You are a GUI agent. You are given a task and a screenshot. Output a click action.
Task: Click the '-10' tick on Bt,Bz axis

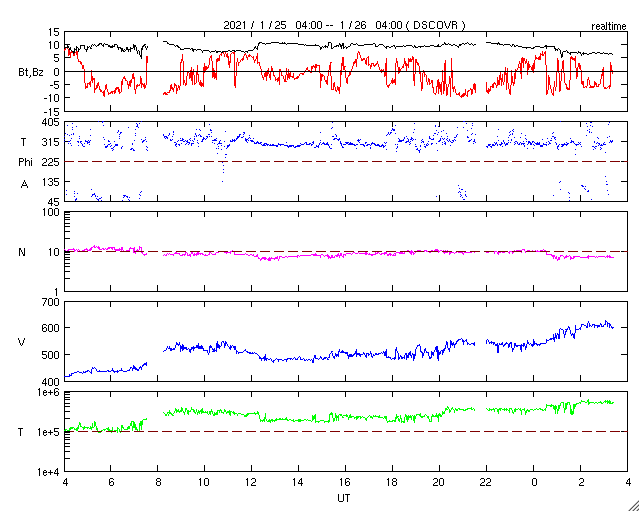[51, 98]
